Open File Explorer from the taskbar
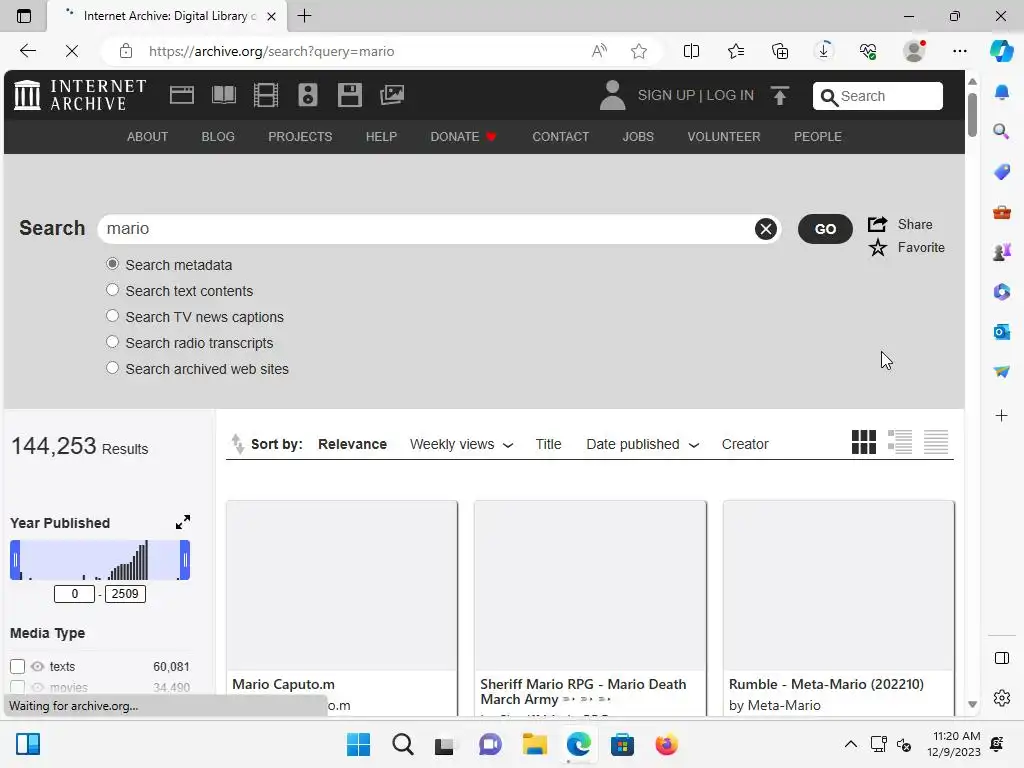The image size is (1024, 768). (x=534, y=744)
